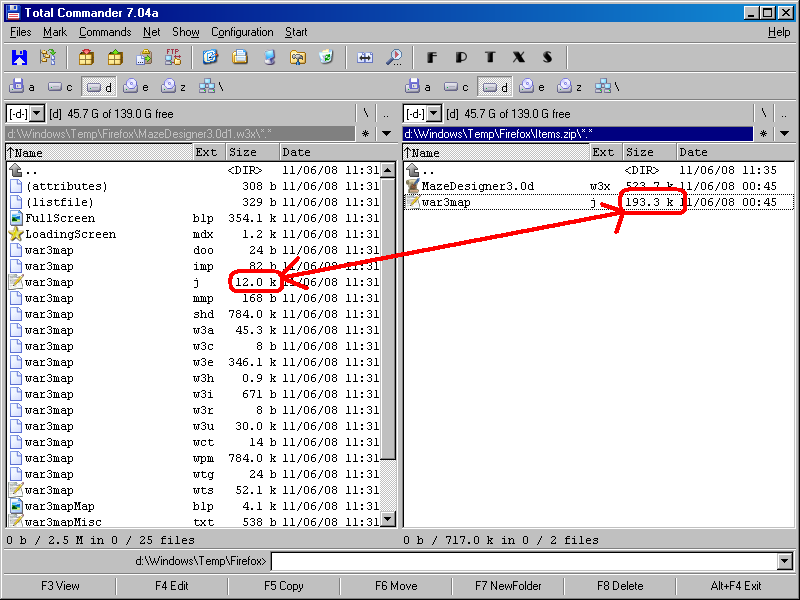Expand the command line history dropdown

tap(784, 561)
